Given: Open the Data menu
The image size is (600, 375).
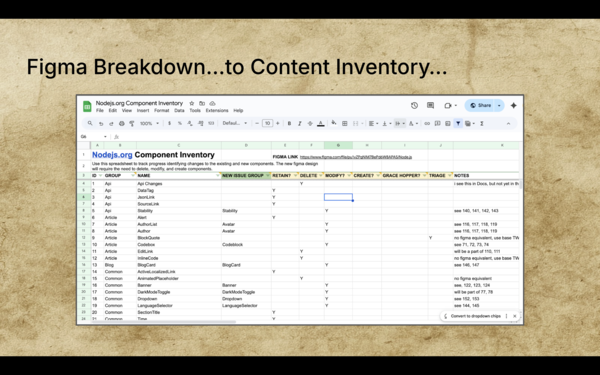Looking at the screenshot, I should point(179,111).
